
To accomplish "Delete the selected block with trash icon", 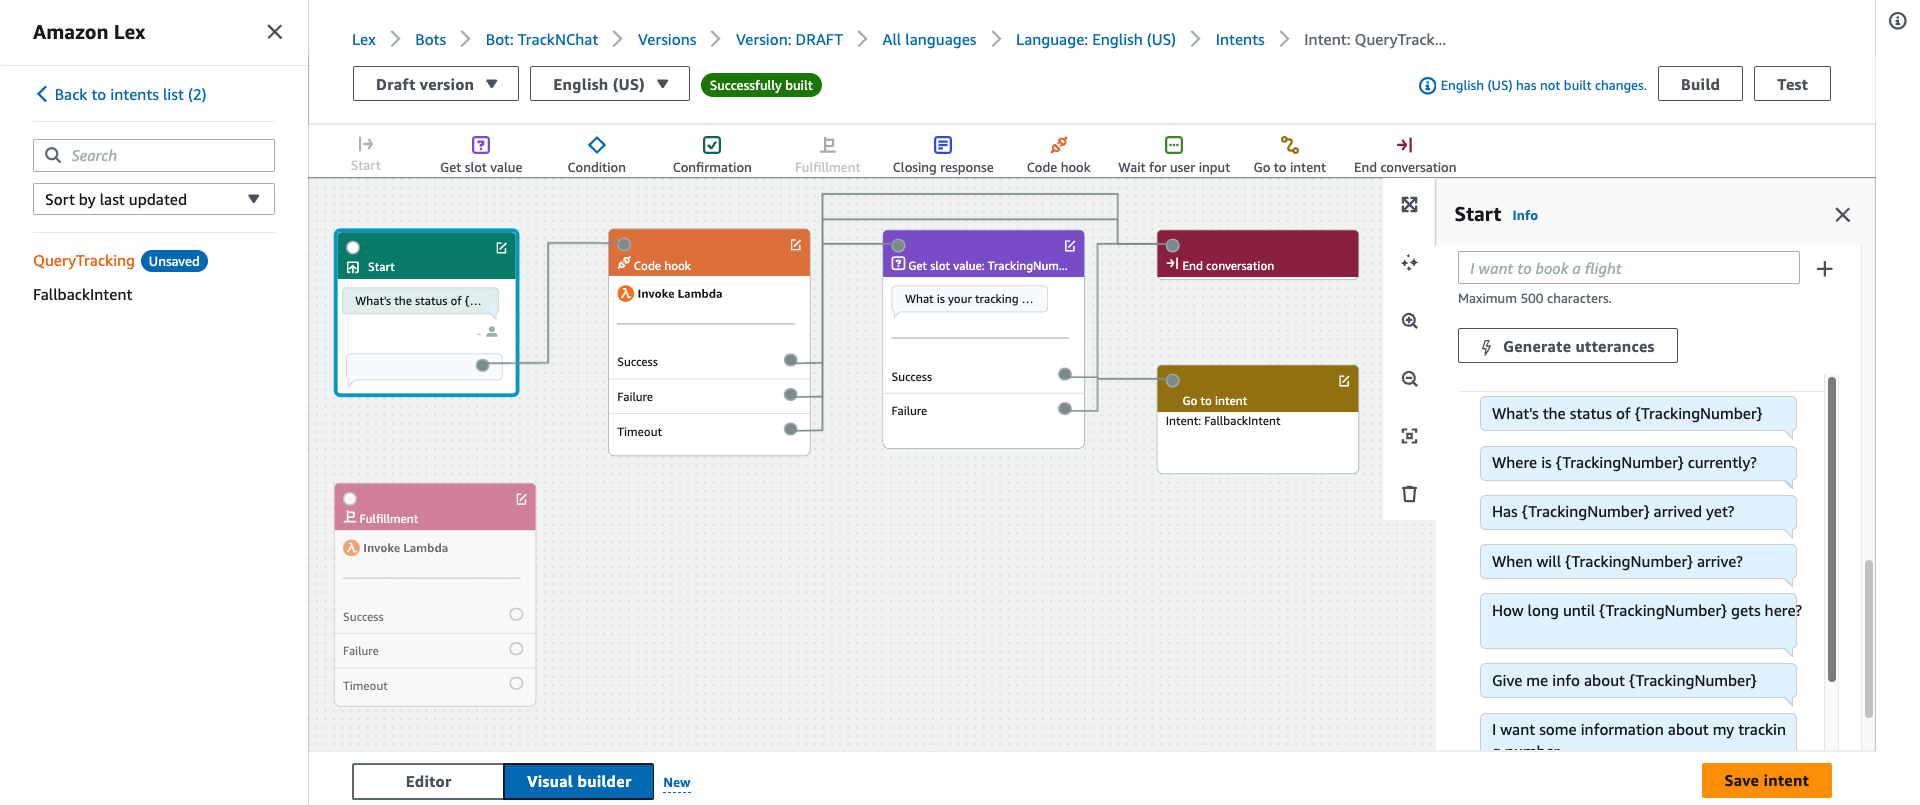I will [1410, 494].
